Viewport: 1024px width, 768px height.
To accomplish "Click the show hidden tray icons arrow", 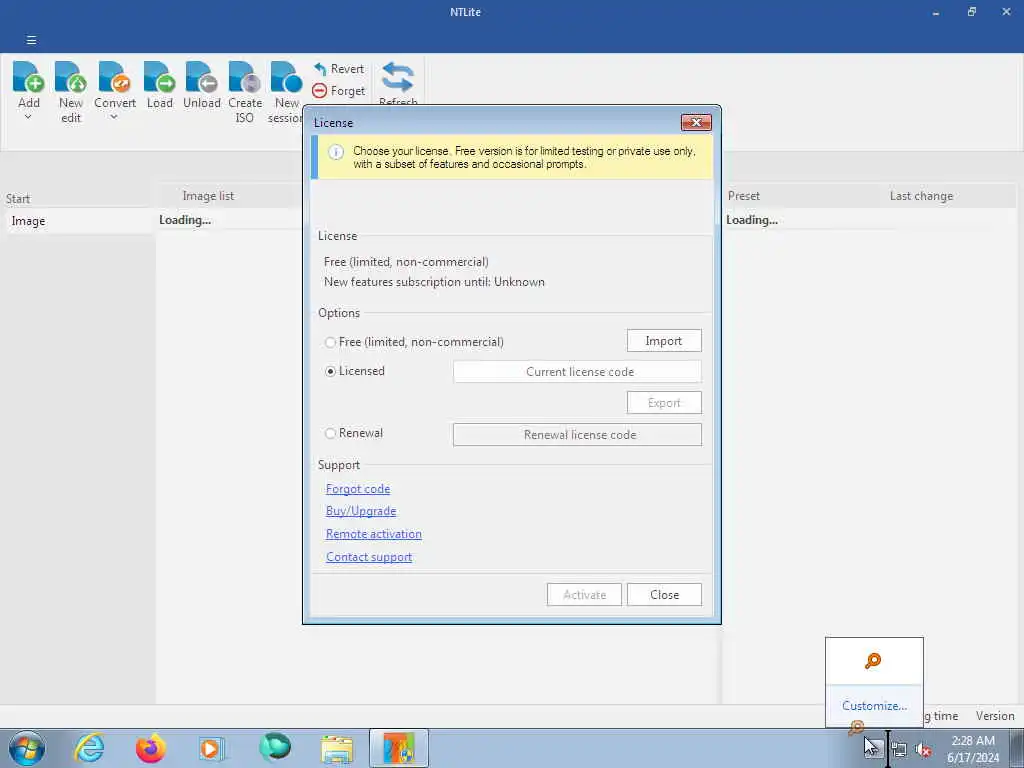I will [x=873, y=748].
